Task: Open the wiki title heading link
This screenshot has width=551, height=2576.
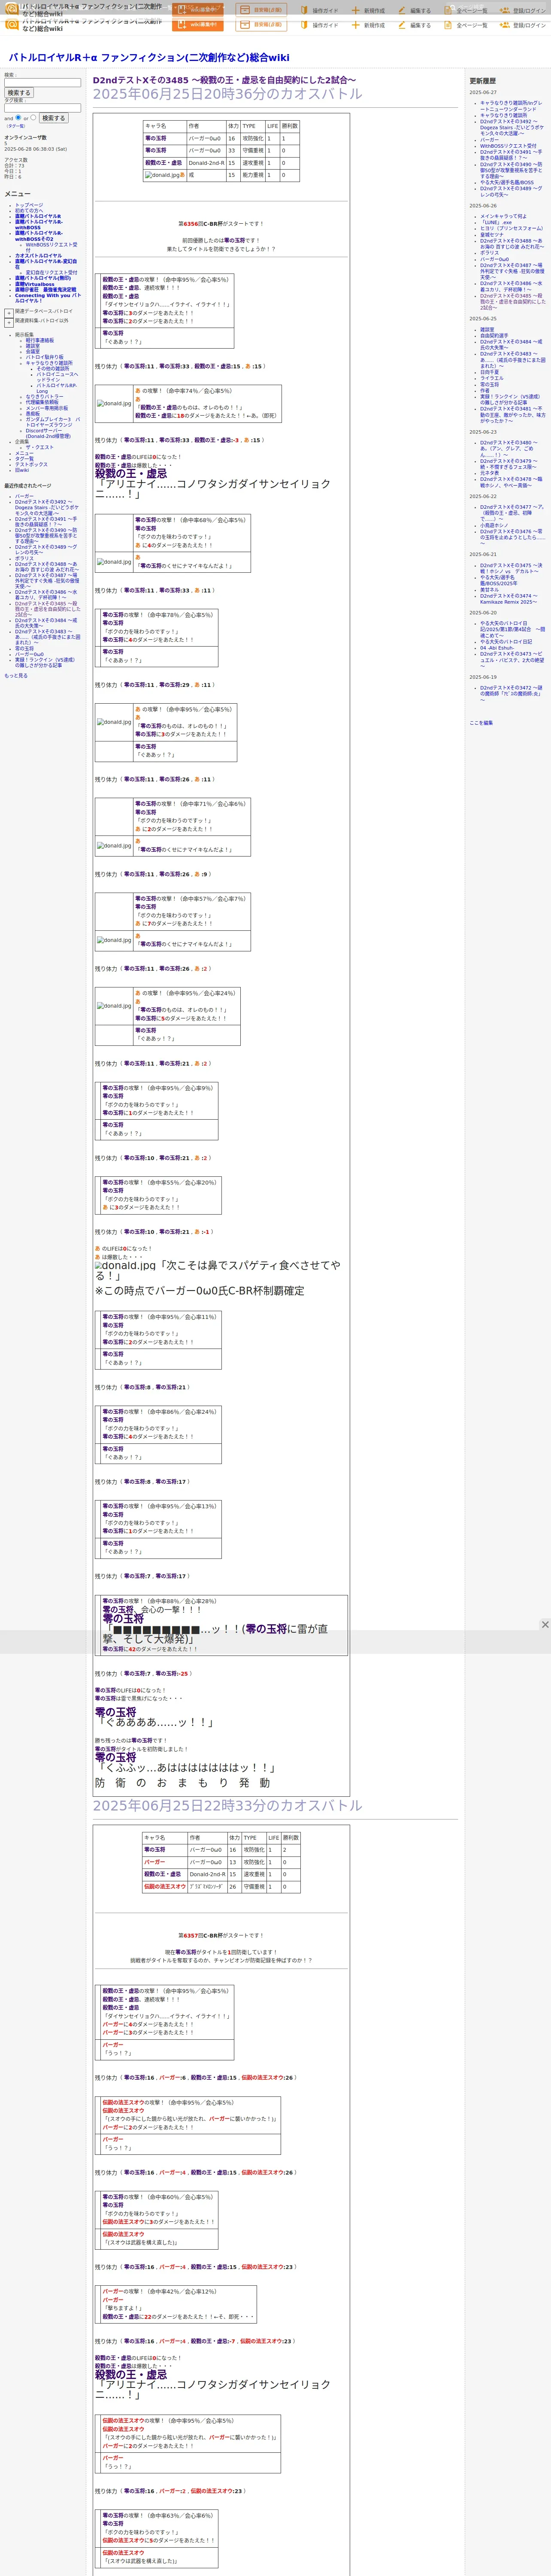Action: click(x=148, y=58)
